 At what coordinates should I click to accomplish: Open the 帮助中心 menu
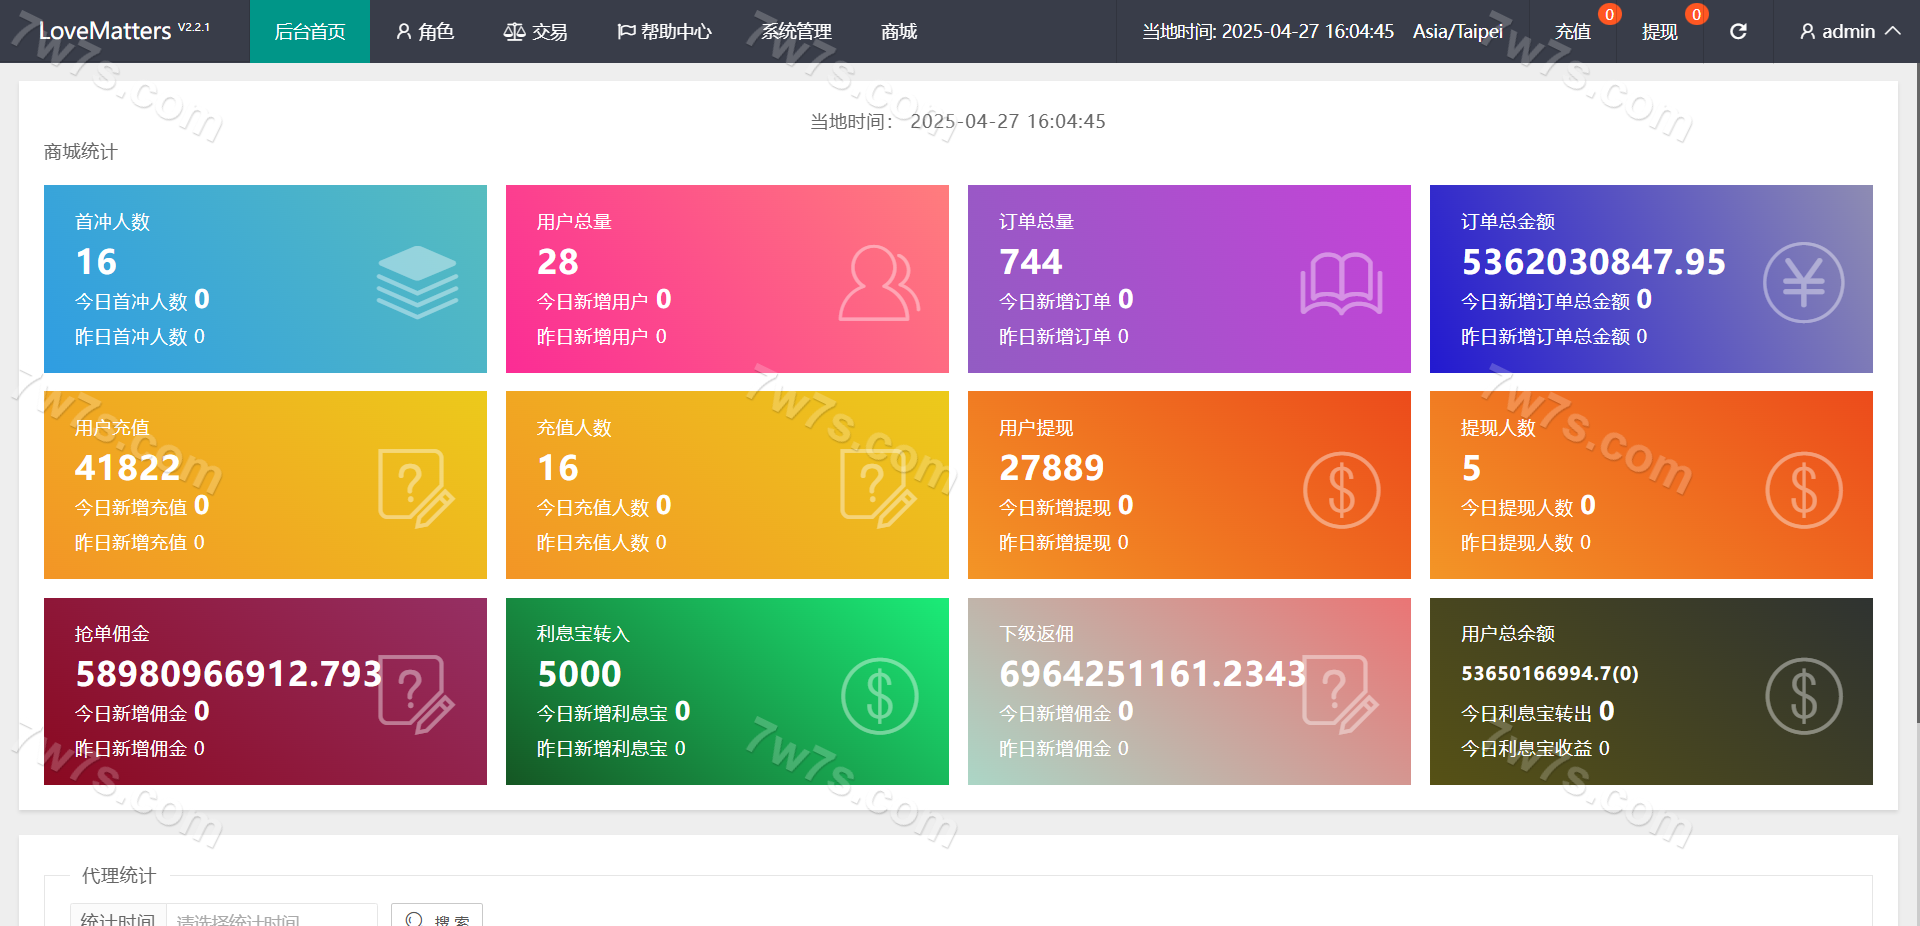click(664, 32)
